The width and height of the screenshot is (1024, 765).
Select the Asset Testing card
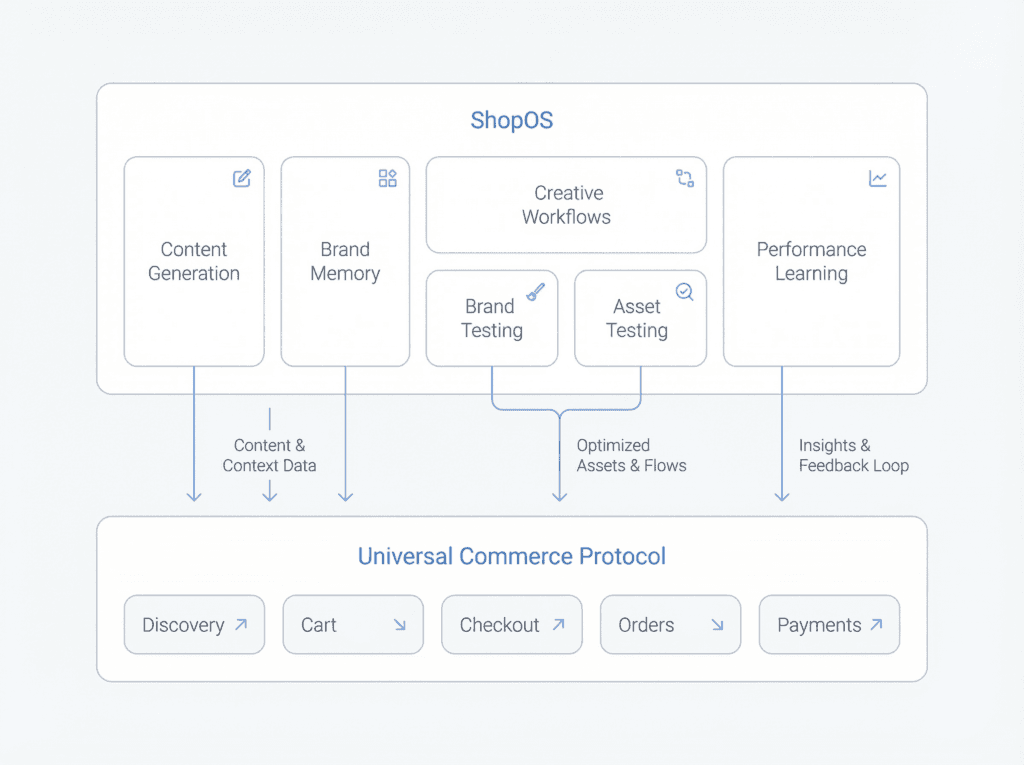click(641, 318)
